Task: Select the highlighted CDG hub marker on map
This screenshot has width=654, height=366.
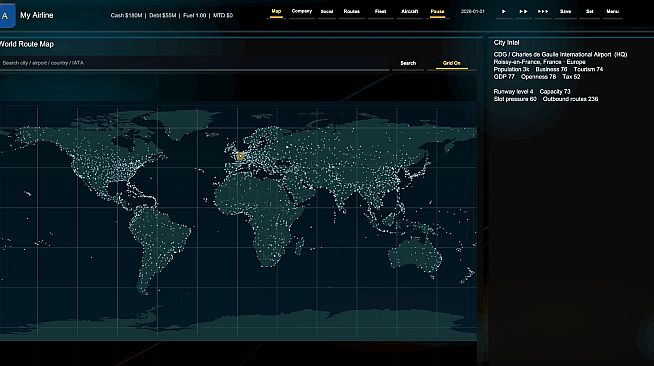Action: click(x=240, y=157)
